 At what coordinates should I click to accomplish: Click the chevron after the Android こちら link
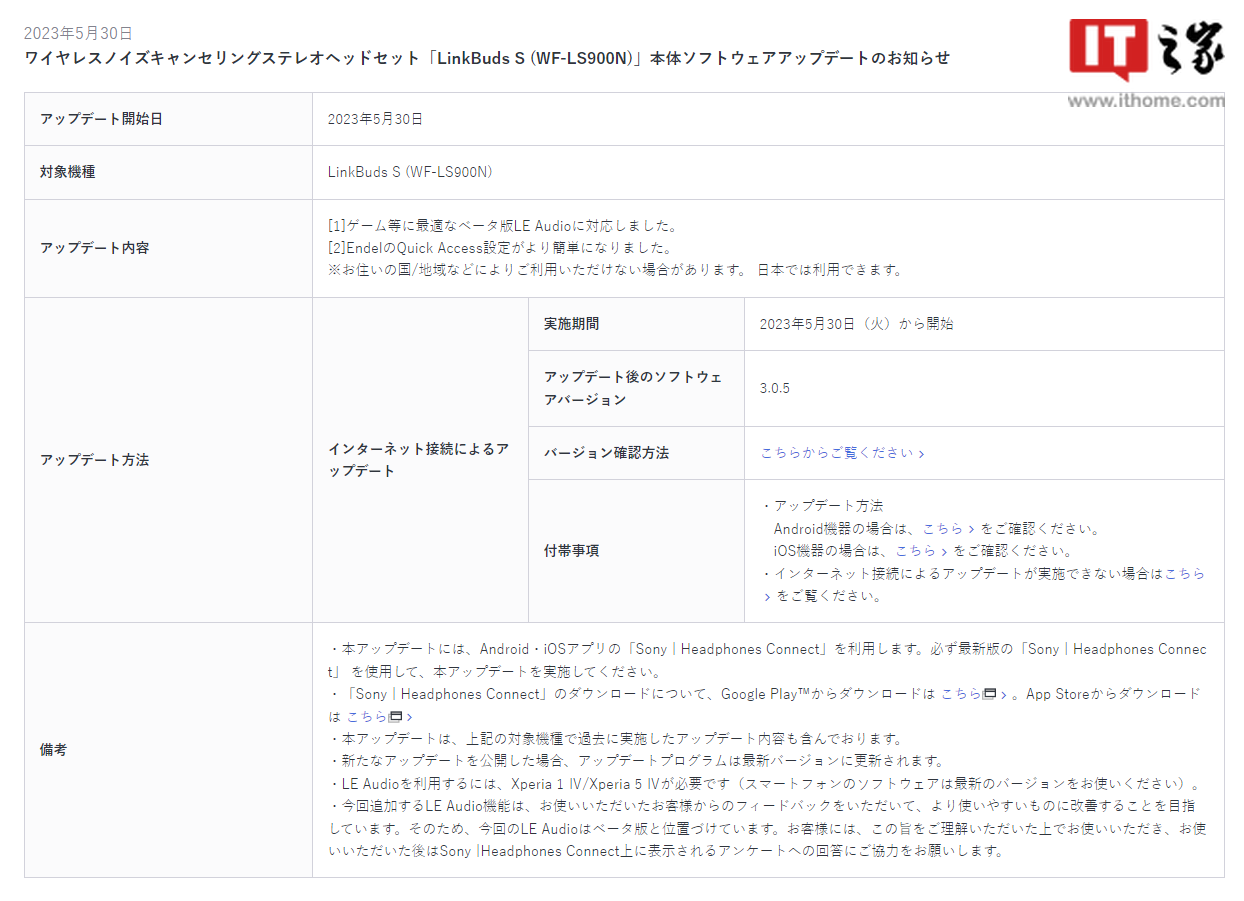[x=970, y=528]
